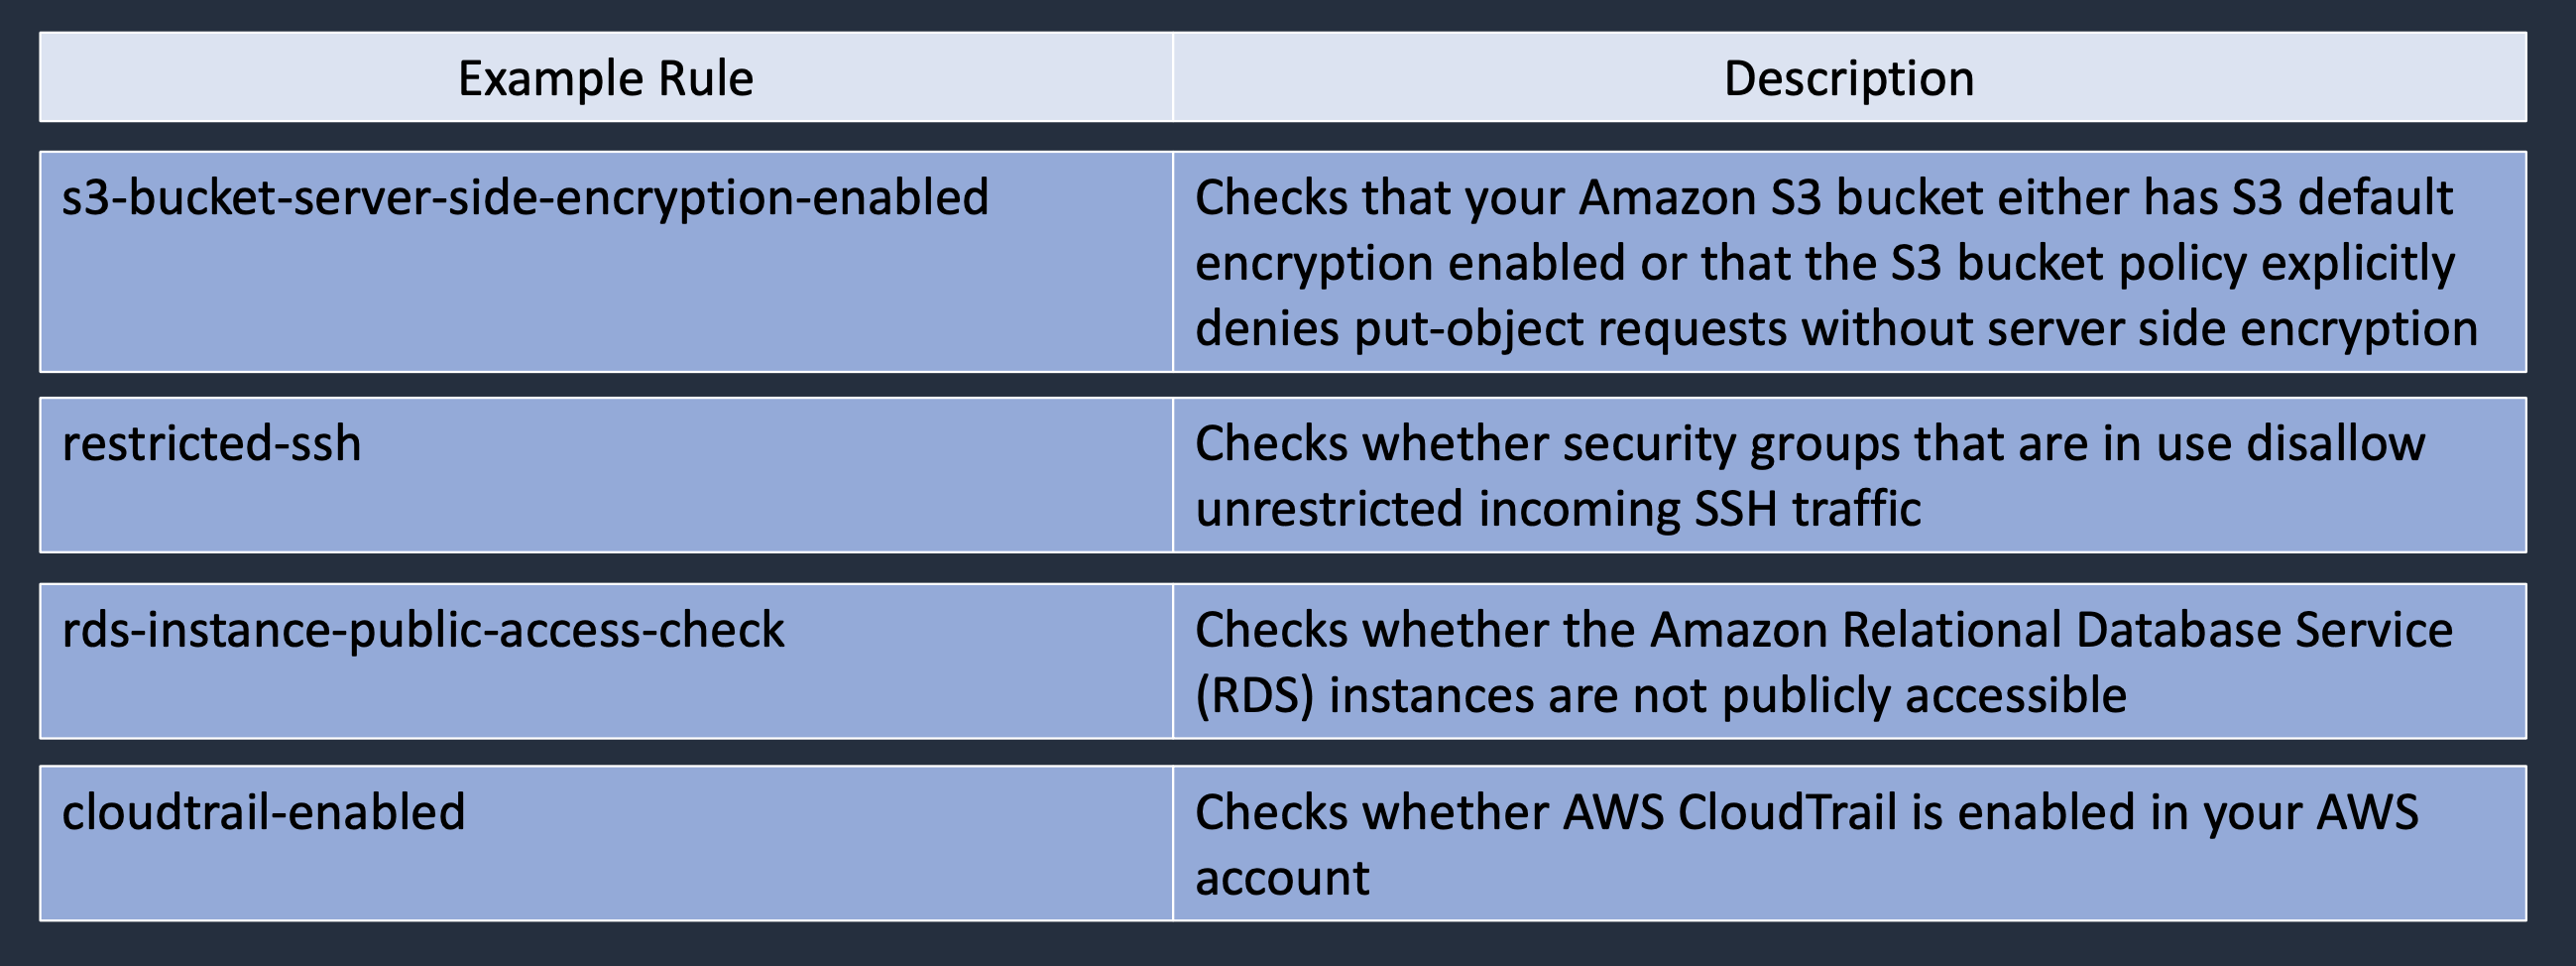Select the s3-bucket-server-side-encryption-enabled rule name
Screen dimensions: 2576x966
pyautogui.click(x=525, y=197)
